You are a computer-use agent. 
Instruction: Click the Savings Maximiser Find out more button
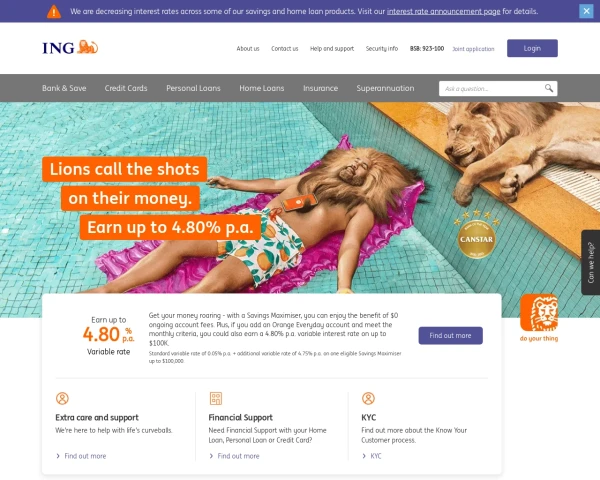[x=450, y=336]
